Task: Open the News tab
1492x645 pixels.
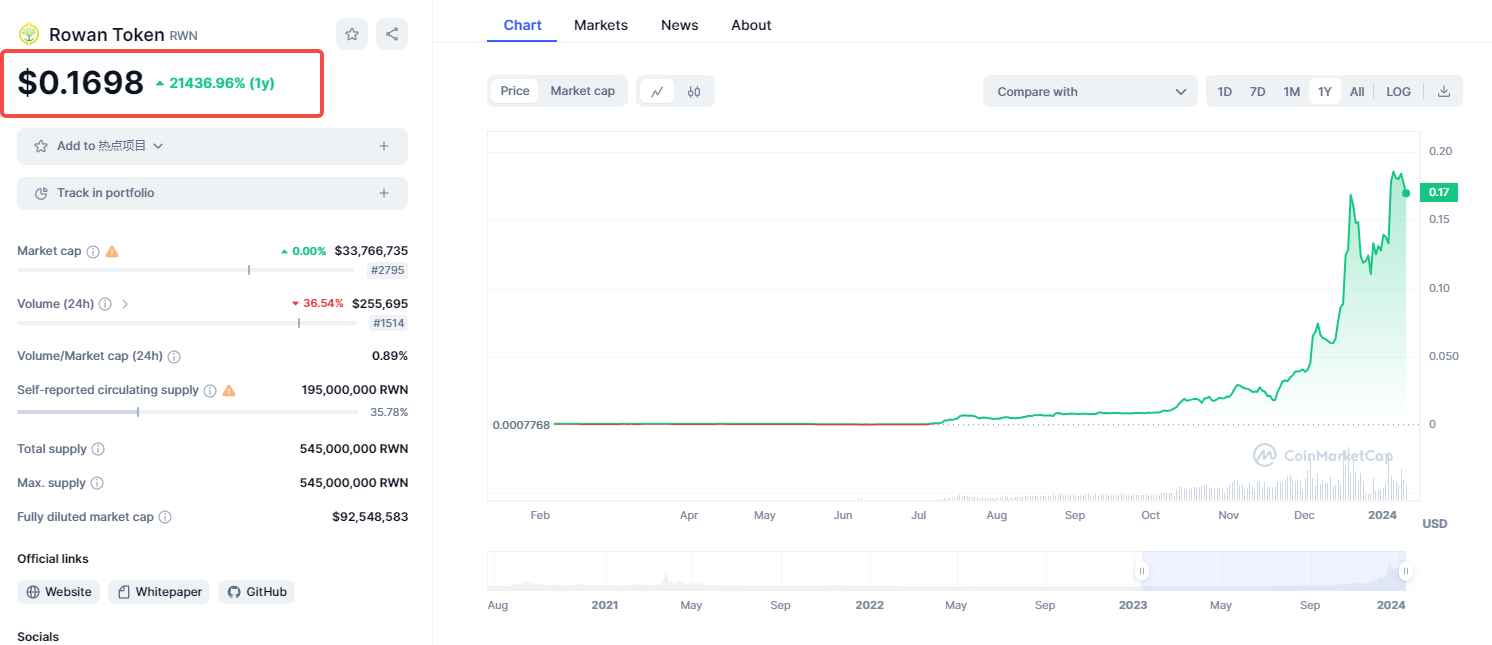Action: click(680, 25)
